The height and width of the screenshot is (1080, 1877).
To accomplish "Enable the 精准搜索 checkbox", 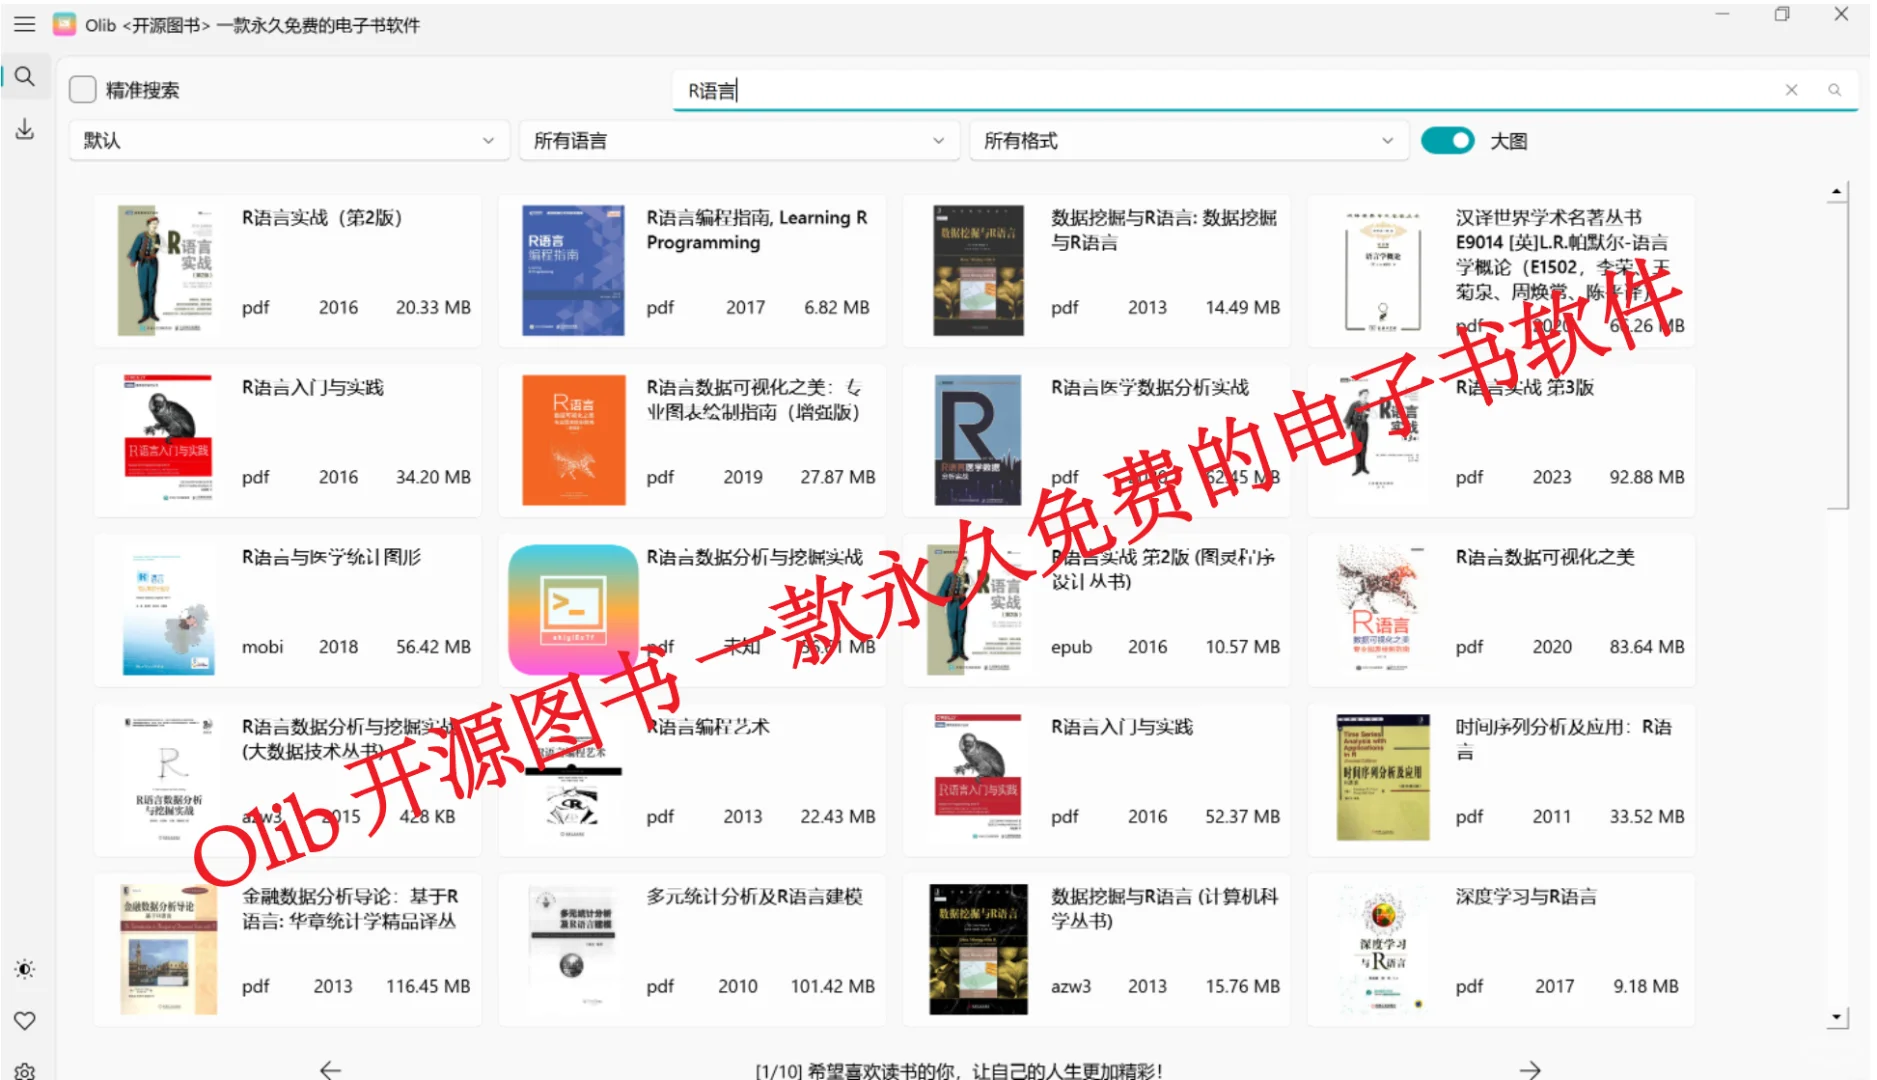I will pyautogui.click(x=82, y=90).
